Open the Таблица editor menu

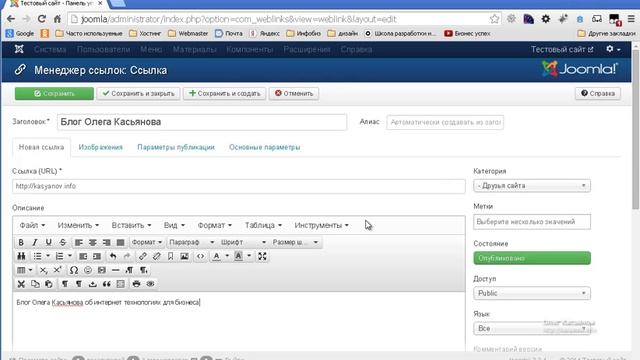(263, 225)
